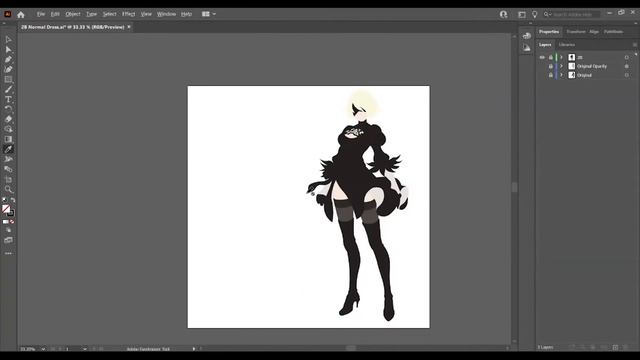Screen dimensions: 640x360
Task: Open the Layers panel flyout menu
Action: tap(635, 45)
